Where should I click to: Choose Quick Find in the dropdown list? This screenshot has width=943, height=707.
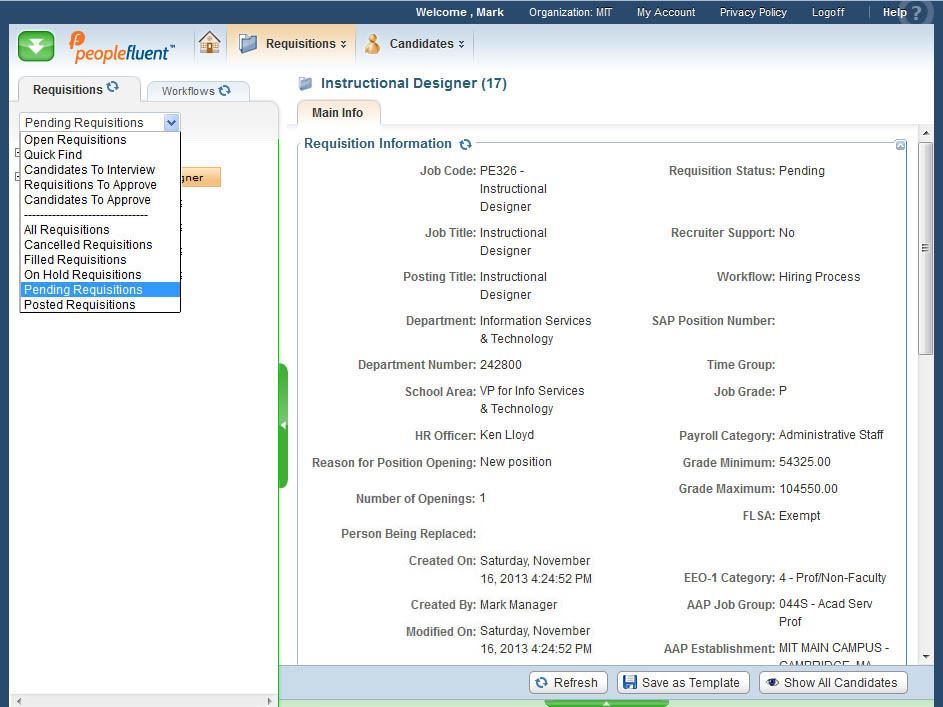click(x=53, y=155)
